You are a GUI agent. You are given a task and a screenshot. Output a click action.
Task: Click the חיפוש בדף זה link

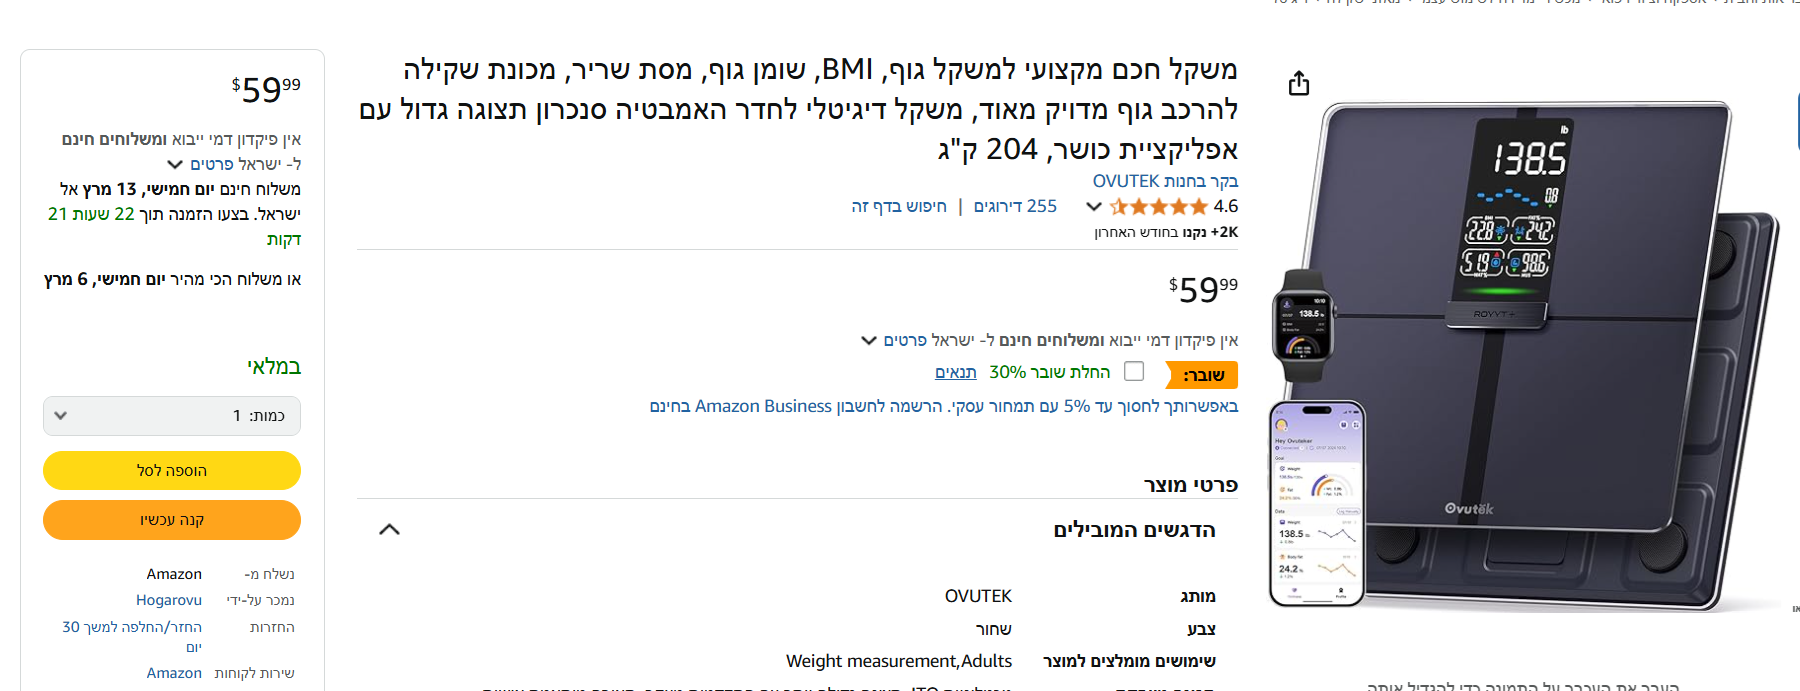coord(899,206)
